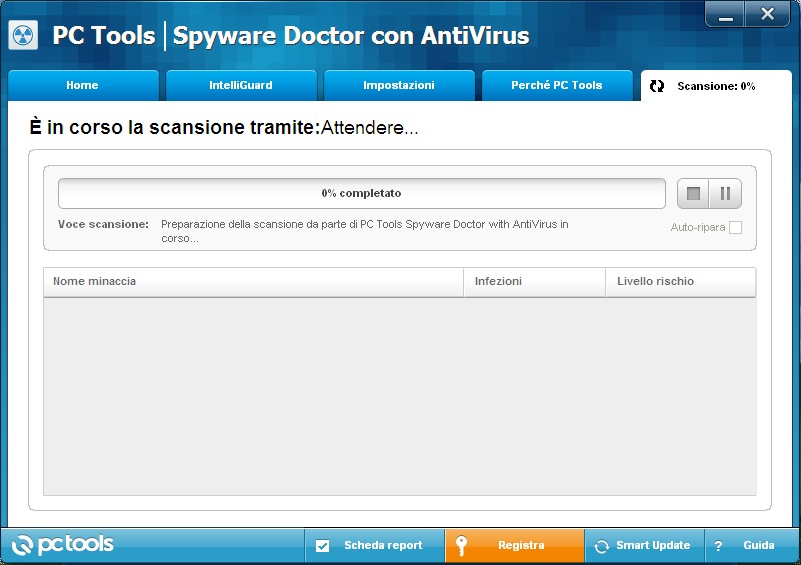
Task: Enable the Auto-ripara checkbox
Action: [x=735, y=228]
